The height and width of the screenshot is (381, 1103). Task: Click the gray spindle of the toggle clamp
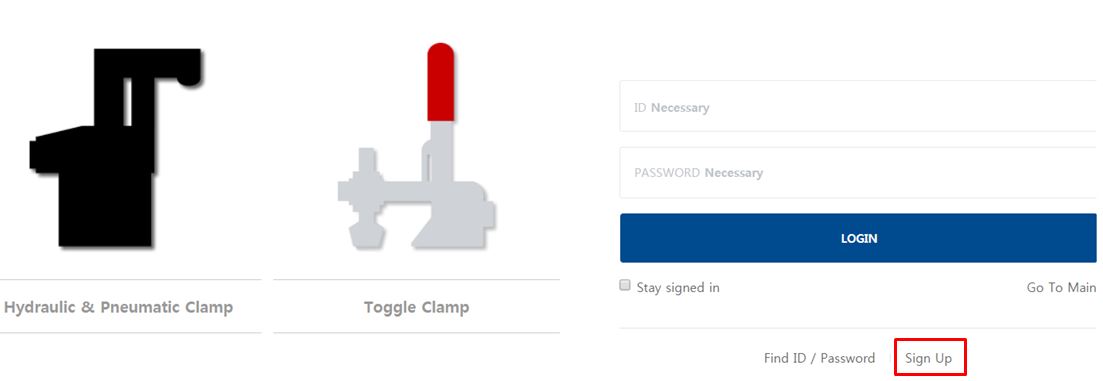[x=364, y=197]
